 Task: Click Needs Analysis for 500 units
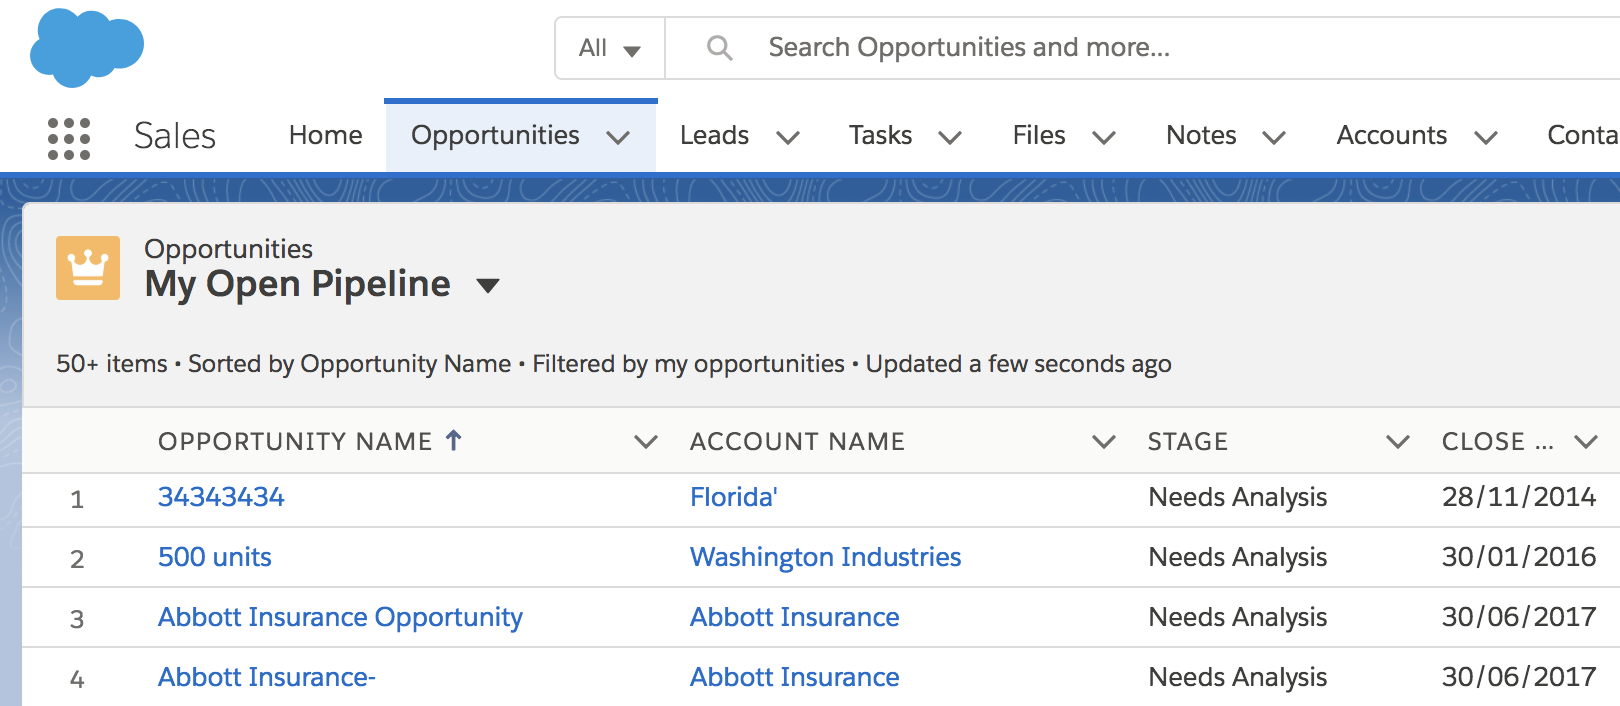point(1238,557)
